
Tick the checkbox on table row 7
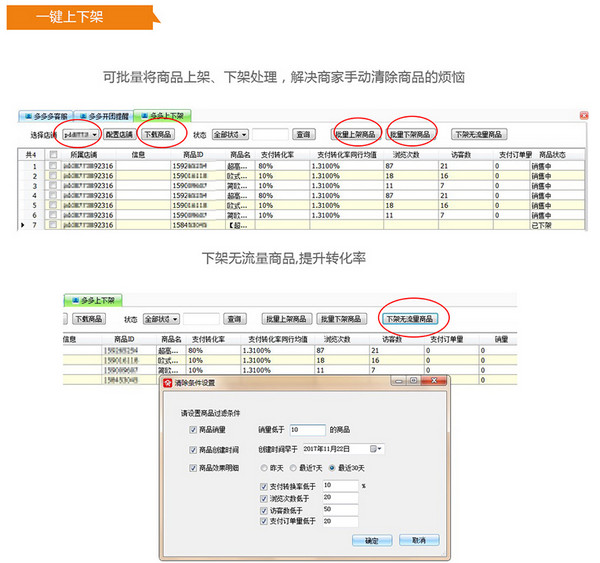point(53,225)
